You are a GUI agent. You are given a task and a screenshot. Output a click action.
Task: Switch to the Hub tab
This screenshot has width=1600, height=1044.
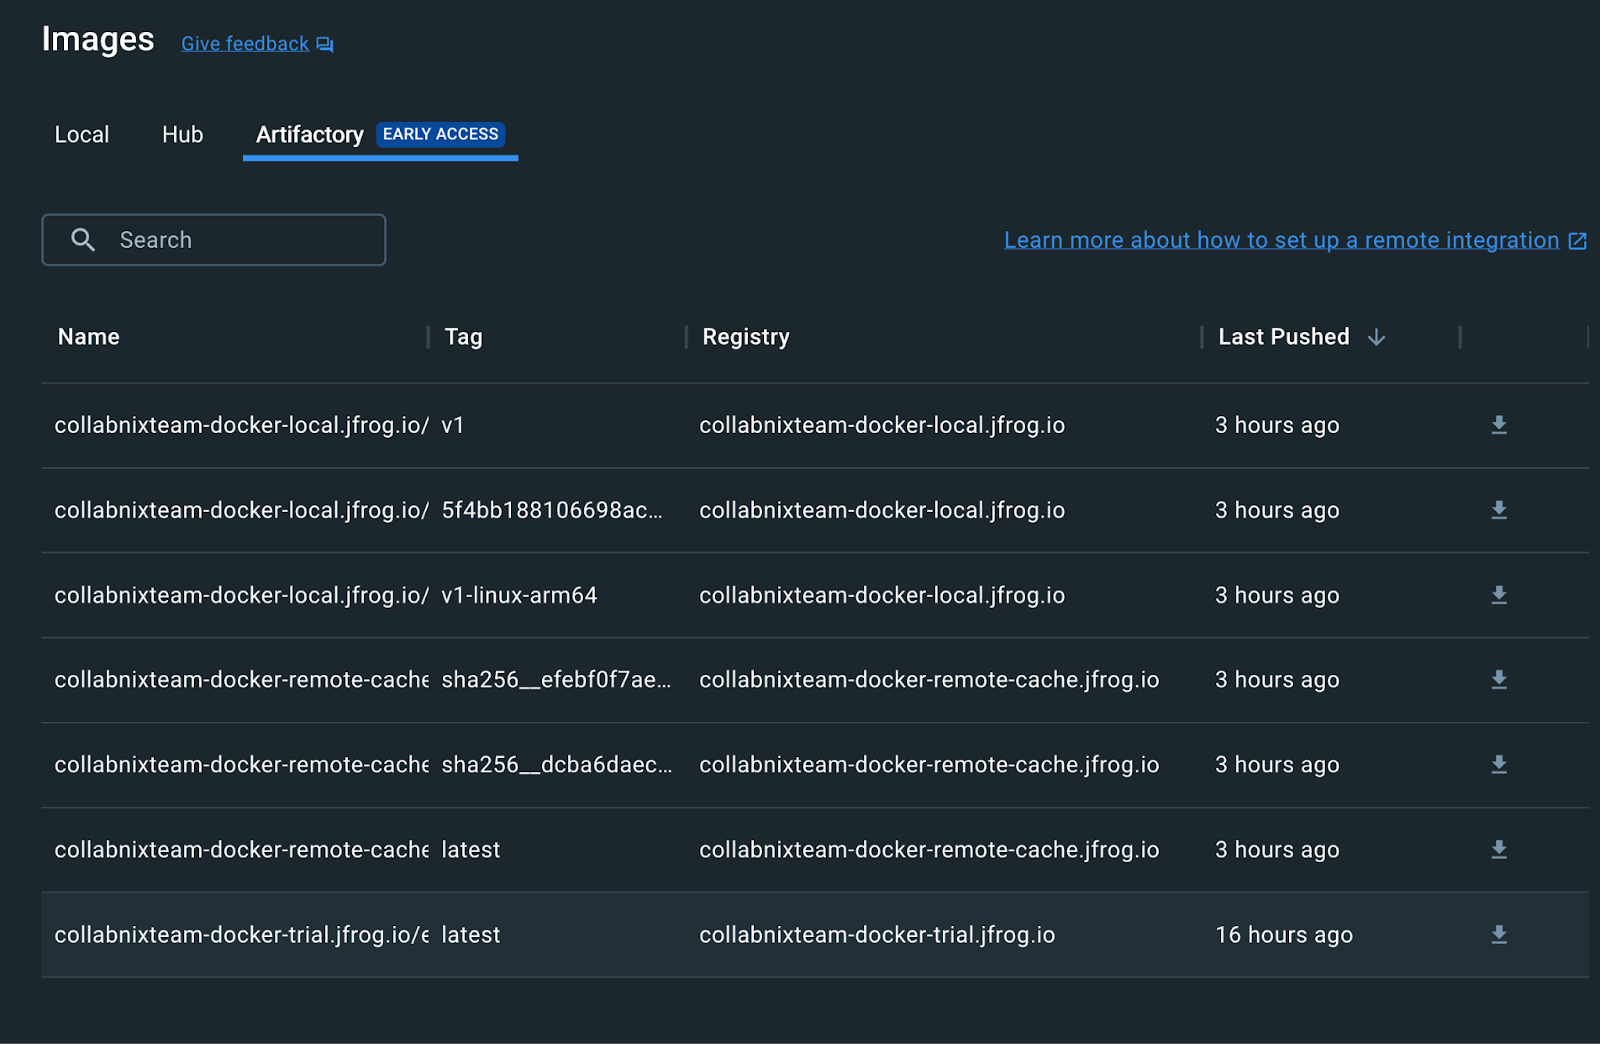[183, 134]
